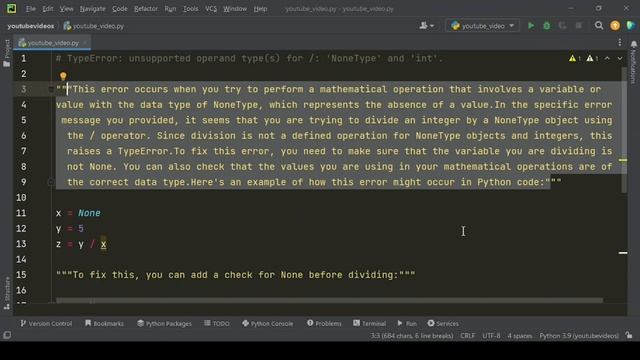
Task: Click the youtube_video.py breadcrumb
Action: 94,26
